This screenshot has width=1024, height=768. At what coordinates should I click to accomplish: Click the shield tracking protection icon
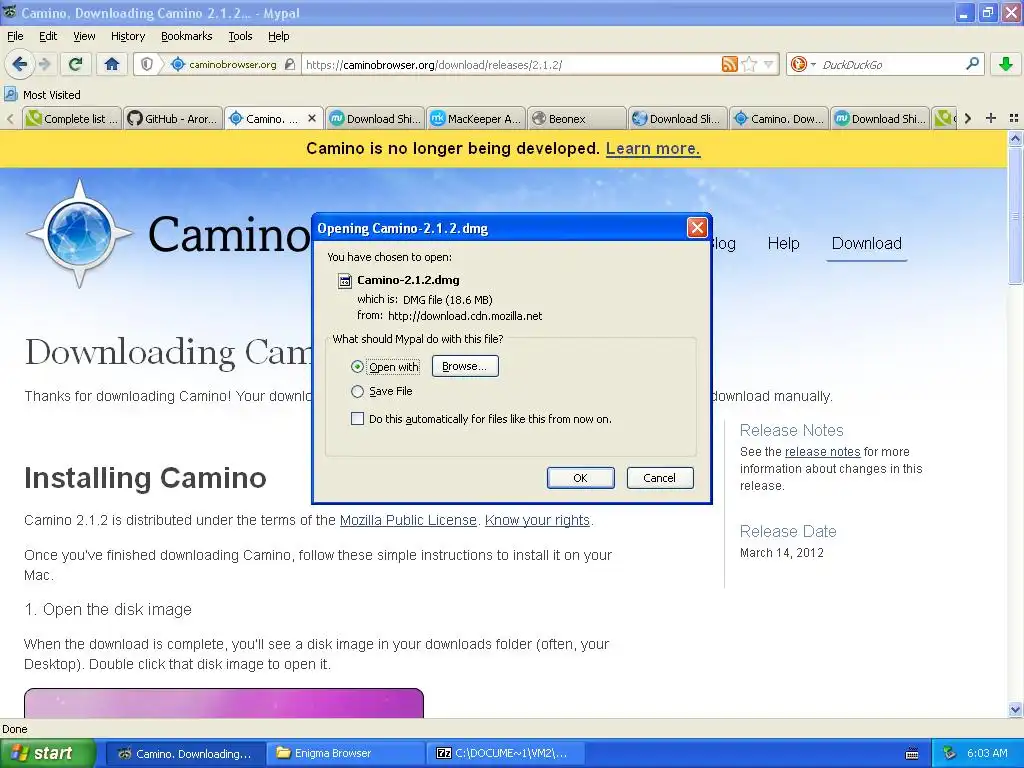coord(147,64)
